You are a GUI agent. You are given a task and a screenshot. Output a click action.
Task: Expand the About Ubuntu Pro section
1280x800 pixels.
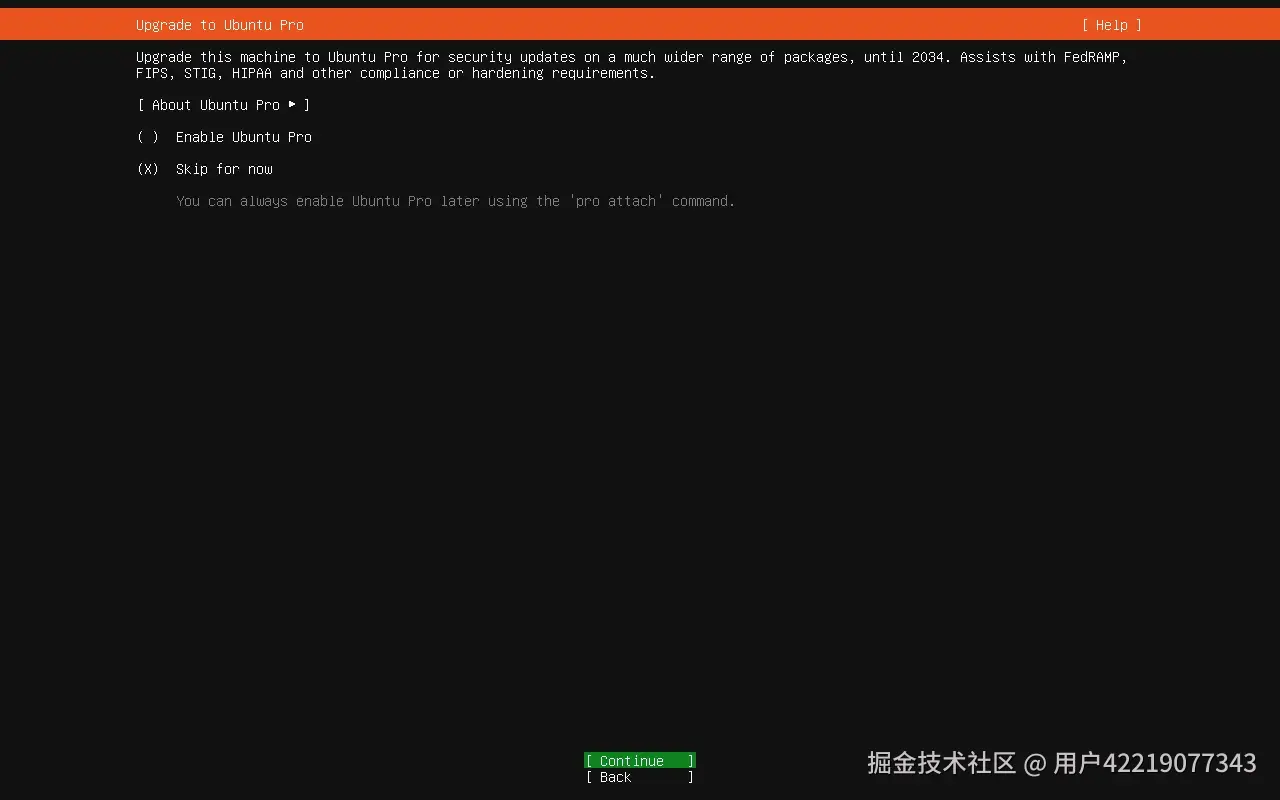(224, 105)
